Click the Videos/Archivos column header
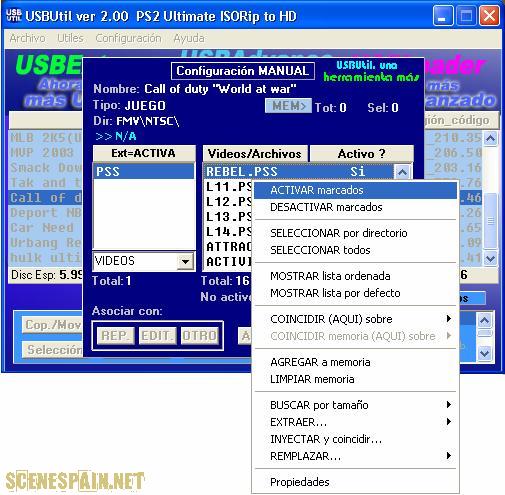This screenshot has width=505, height=495. [x=255, y=154]
